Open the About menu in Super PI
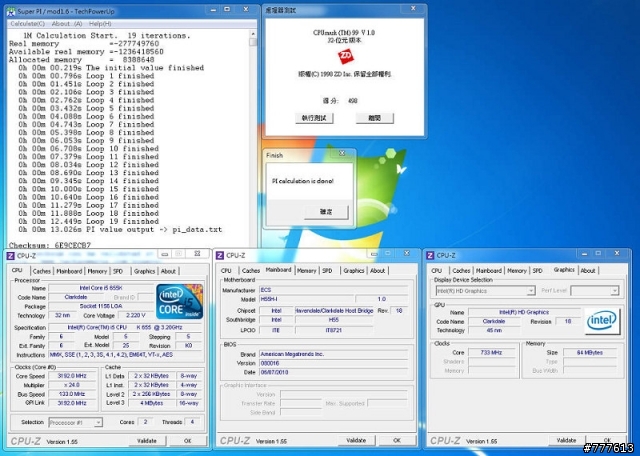This screenshot has height=456, width=640. (x=67, y=24)
